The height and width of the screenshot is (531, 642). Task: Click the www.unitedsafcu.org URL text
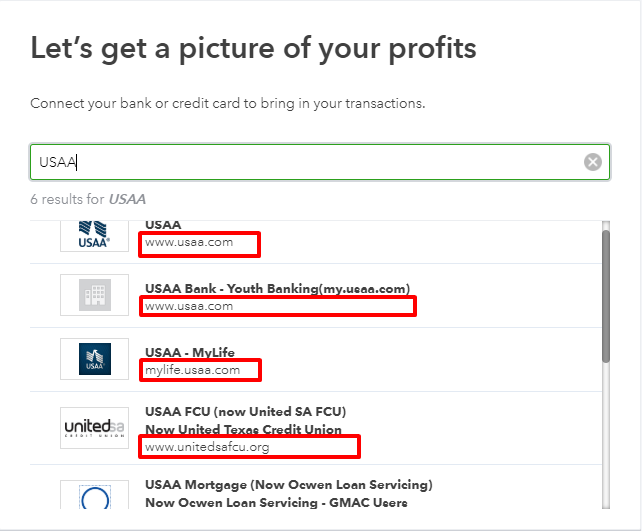(207, 447)
